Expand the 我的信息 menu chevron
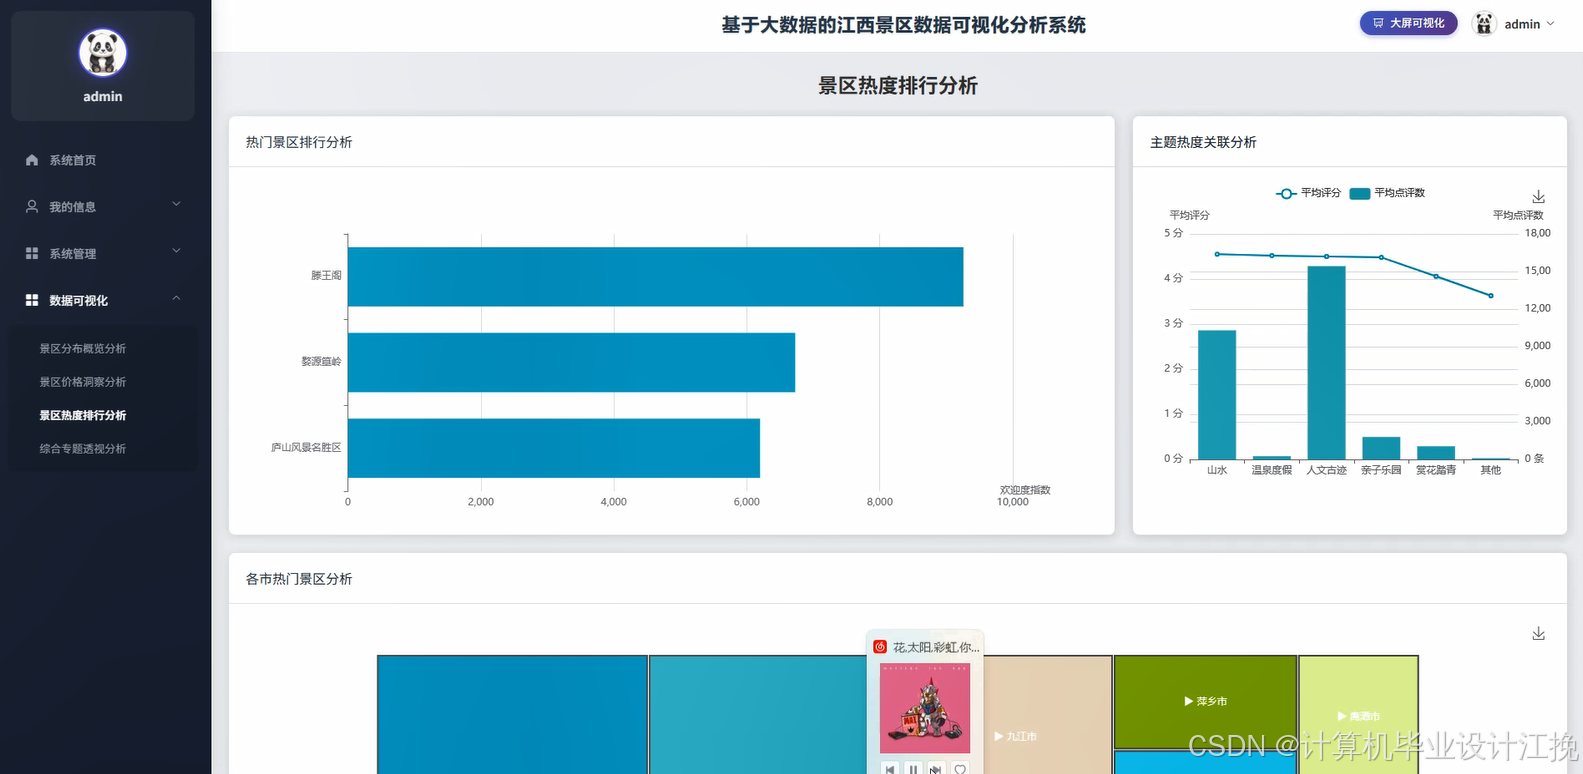The image size is (1583, 774). [x=176, y=205]
